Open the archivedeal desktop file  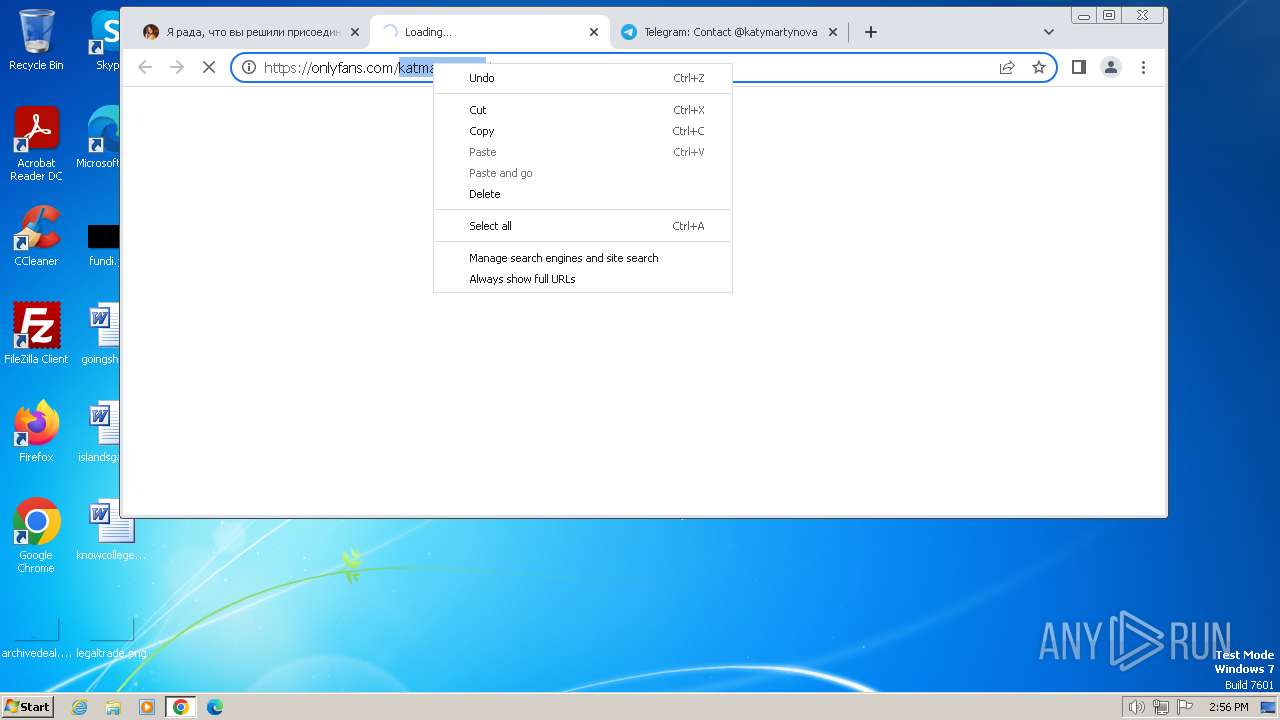(x=36, y=639)
